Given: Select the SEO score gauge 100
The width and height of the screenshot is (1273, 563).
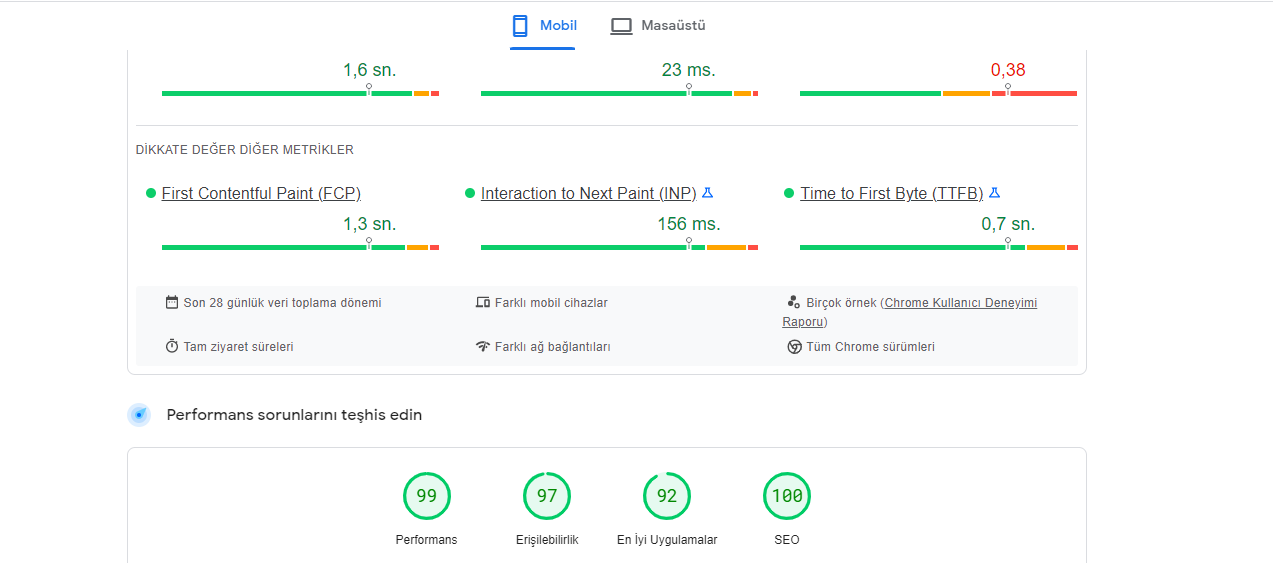Looking at the screenshot, I should (x=787, y=496).
